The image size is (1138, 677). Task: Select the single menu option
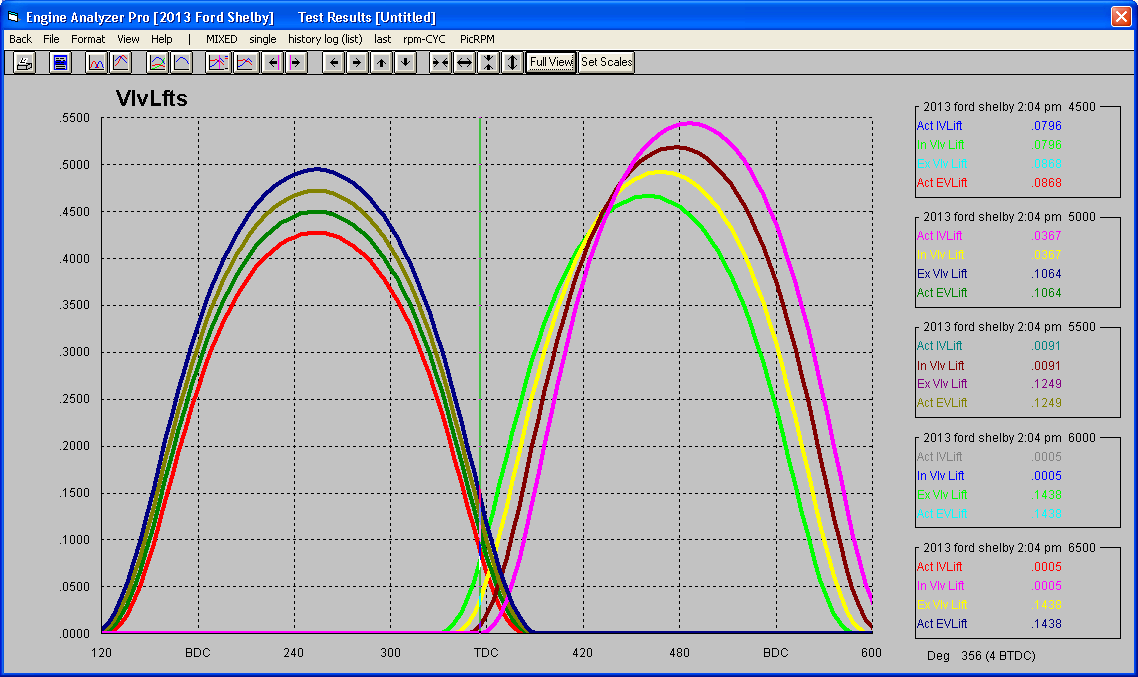263,39
